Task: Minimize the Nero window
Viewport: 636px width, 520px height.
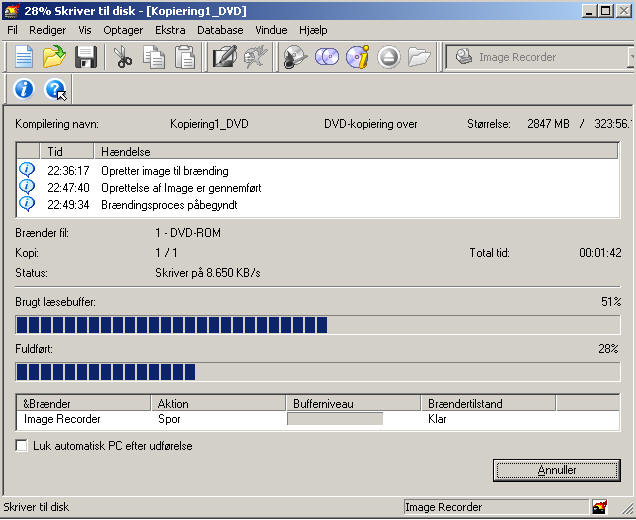Action: tap(589, 11)
